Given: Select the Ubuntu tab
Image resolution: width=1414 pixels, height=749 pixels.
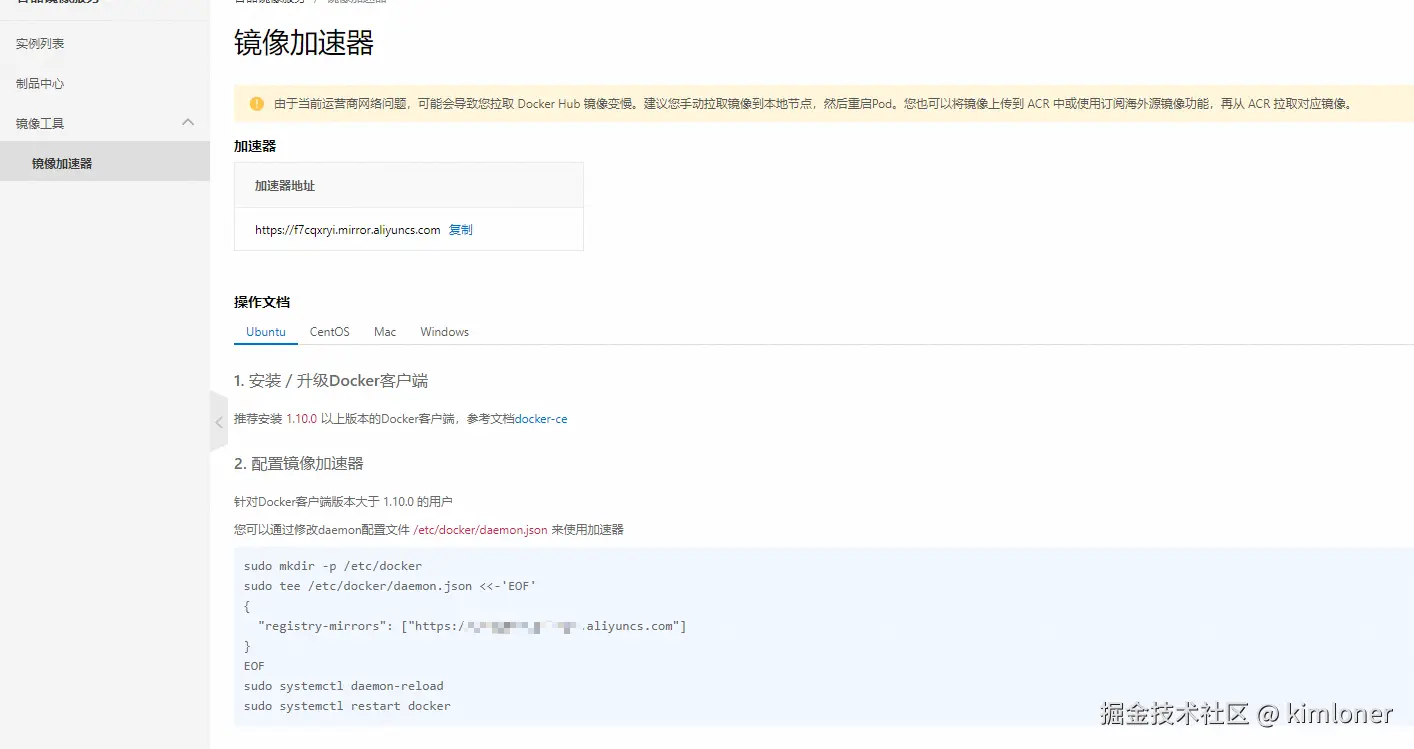Looking at the screenshot, I should click(x=265, y=331).
